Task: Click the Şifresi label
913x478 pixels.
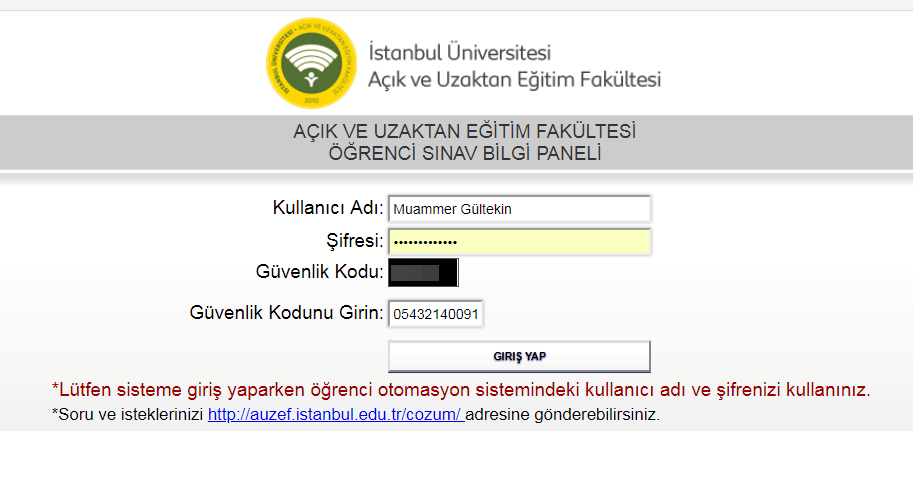Action: click(x=355, y=240)
